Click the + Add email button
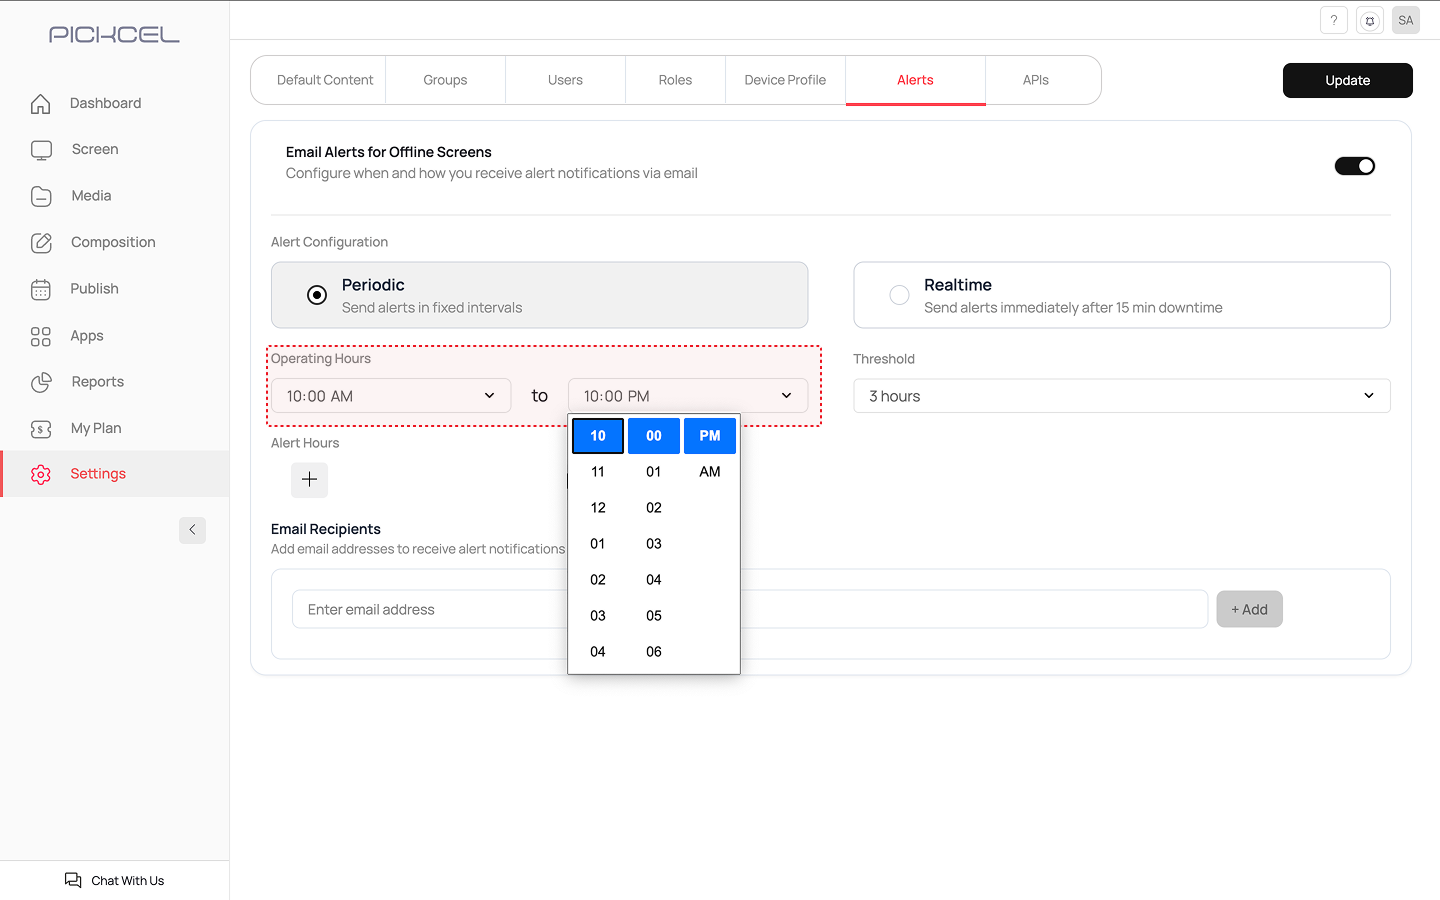The width and height of the screenshot is (1440, 900). [1249, 609]
